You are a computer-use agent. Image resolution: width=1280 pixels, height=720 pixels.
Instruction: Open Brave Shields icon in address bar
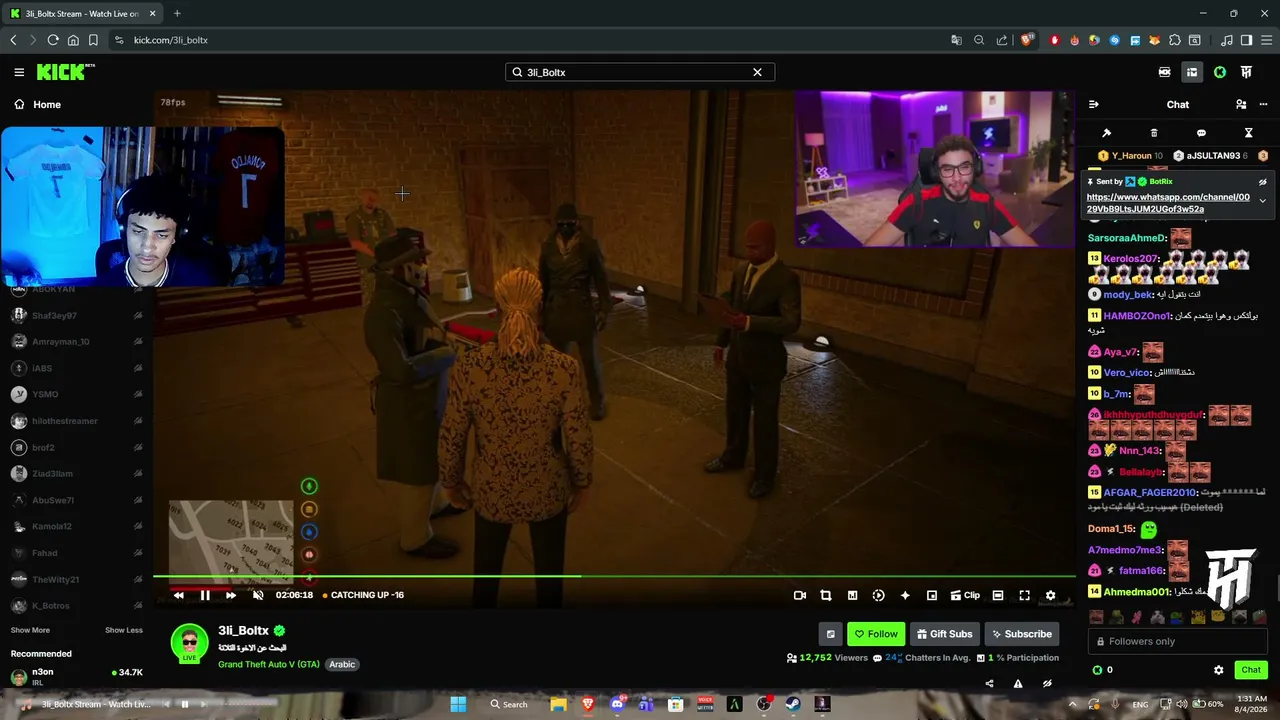point(1027,40)
